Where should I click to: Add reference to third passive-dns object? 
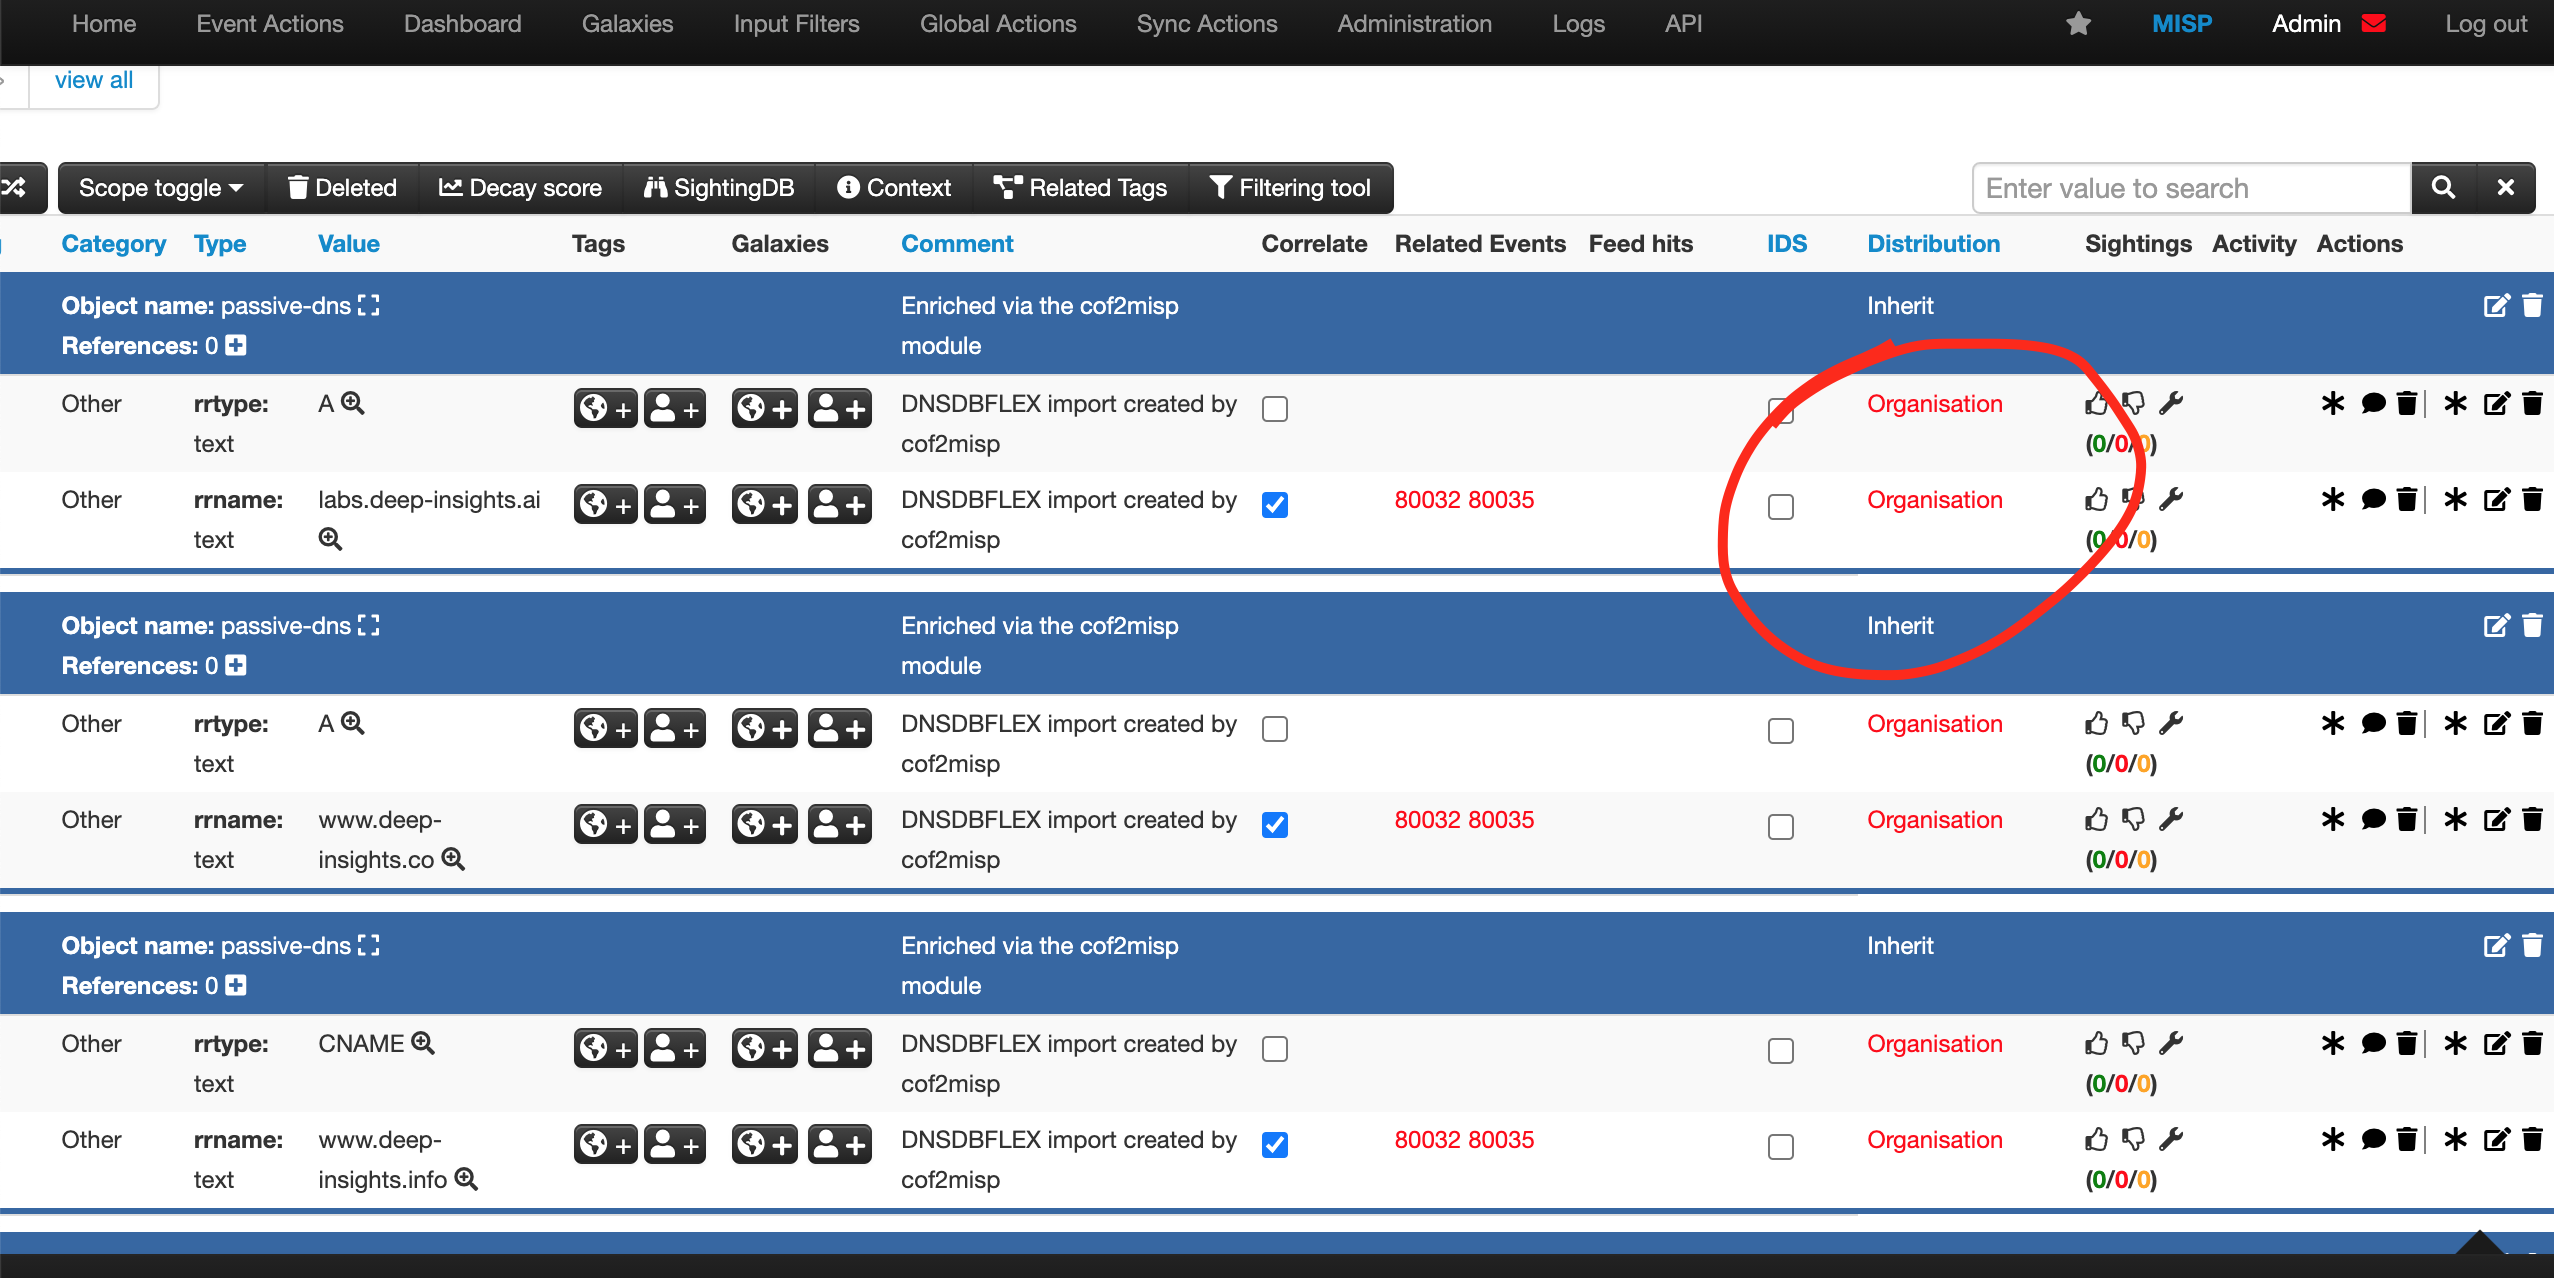(x=236, y=986)
